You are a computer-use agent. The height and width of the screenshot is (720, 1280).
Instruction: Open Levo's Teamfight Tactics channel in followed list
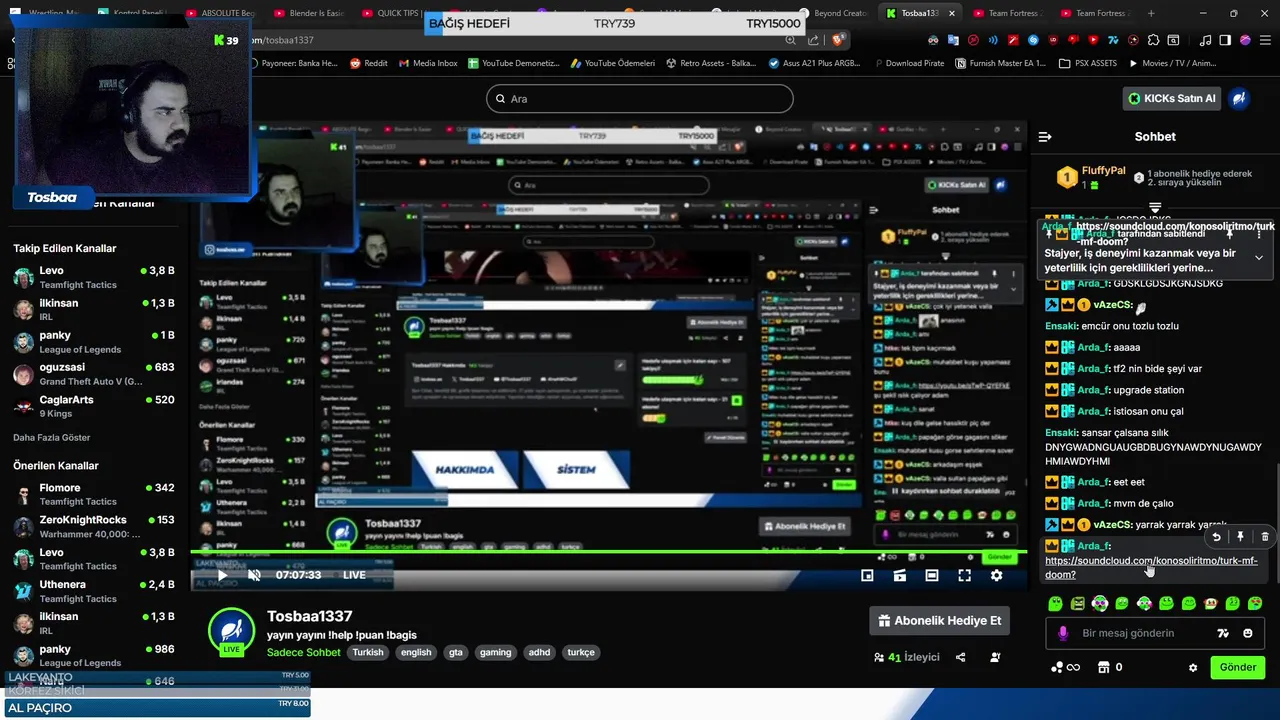tap(94, 277)
